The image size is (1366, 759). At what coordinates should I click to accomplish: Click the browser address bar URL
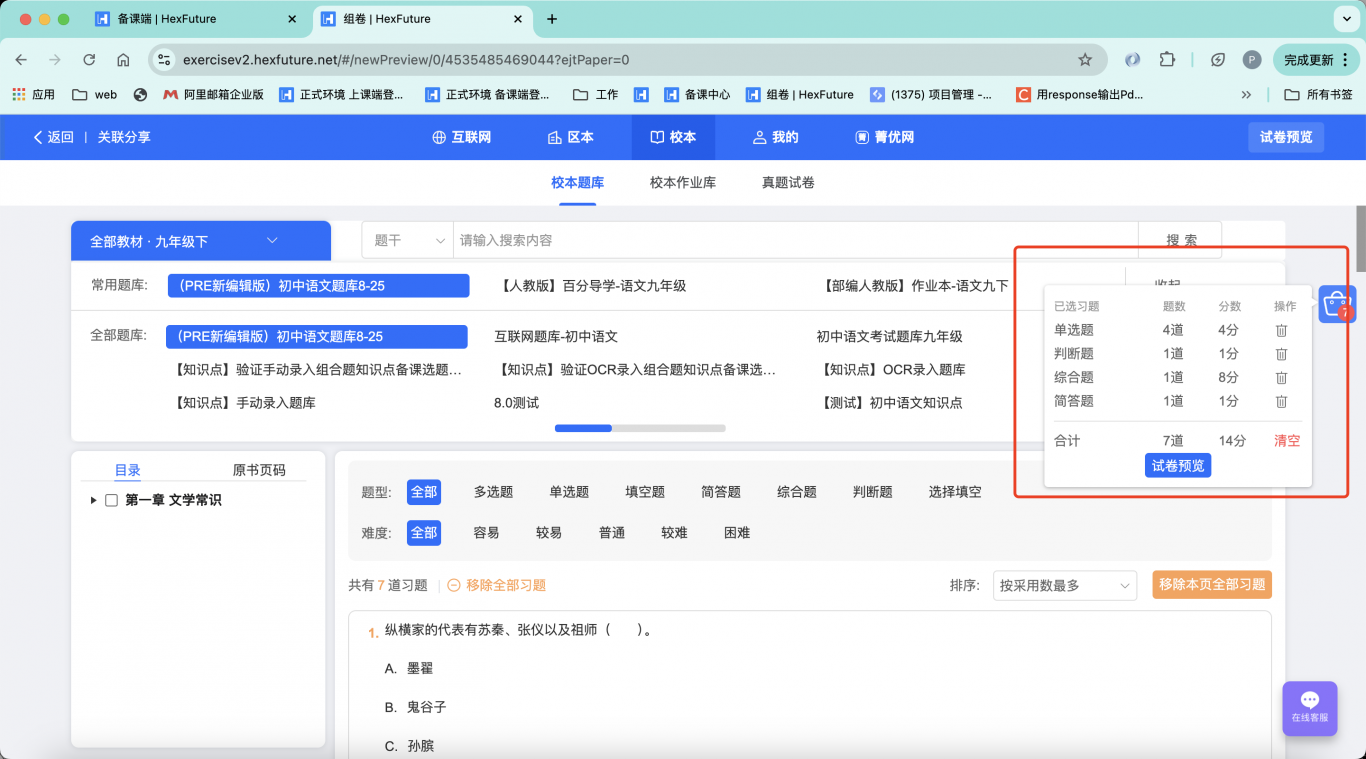[406, 60]
